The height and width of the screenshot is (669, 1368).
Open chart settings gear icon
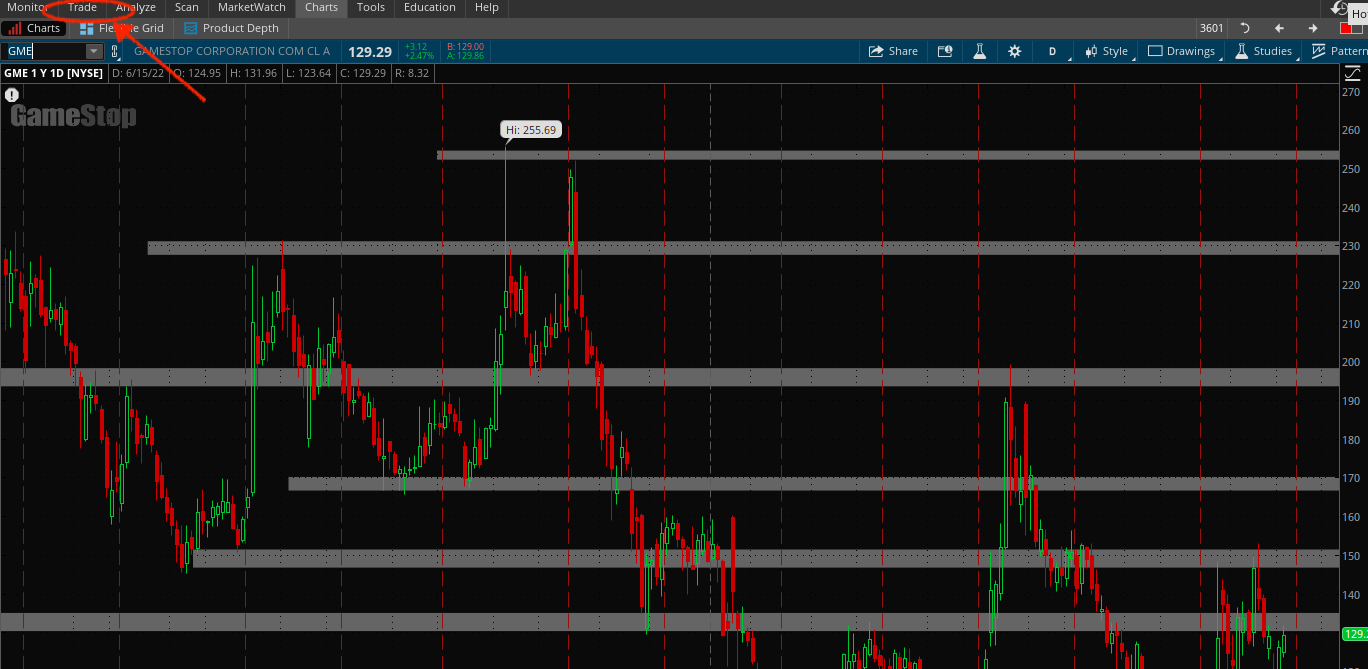coord(1015,51)
